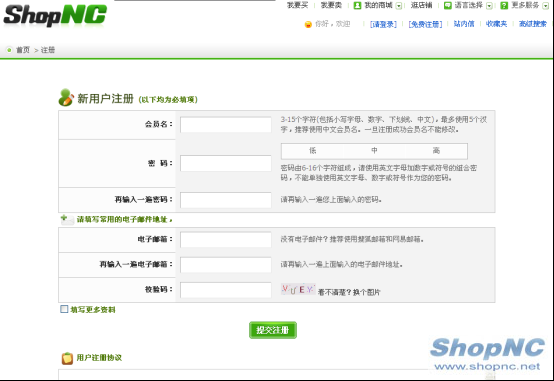Click the 填写更多资料 label text
This screenshot has height=381, width=554.
pyautogui.click(x=93, y=310)
